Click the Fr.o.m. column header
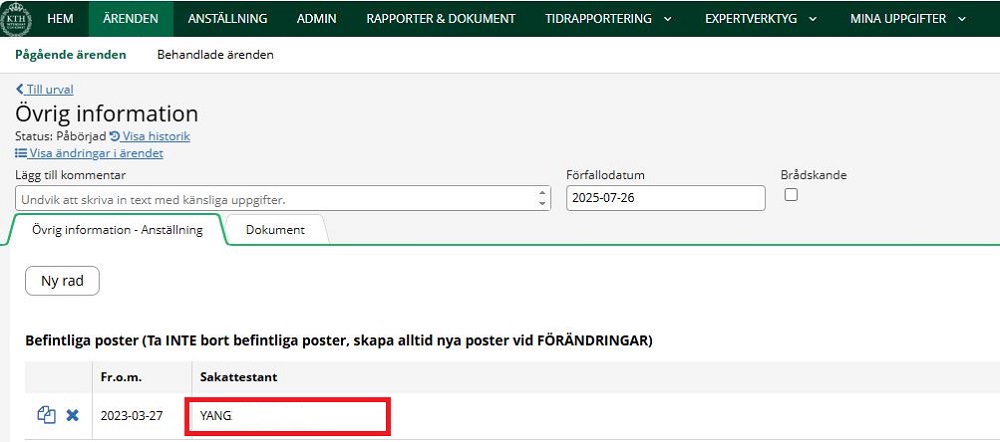 click(121, 377)
